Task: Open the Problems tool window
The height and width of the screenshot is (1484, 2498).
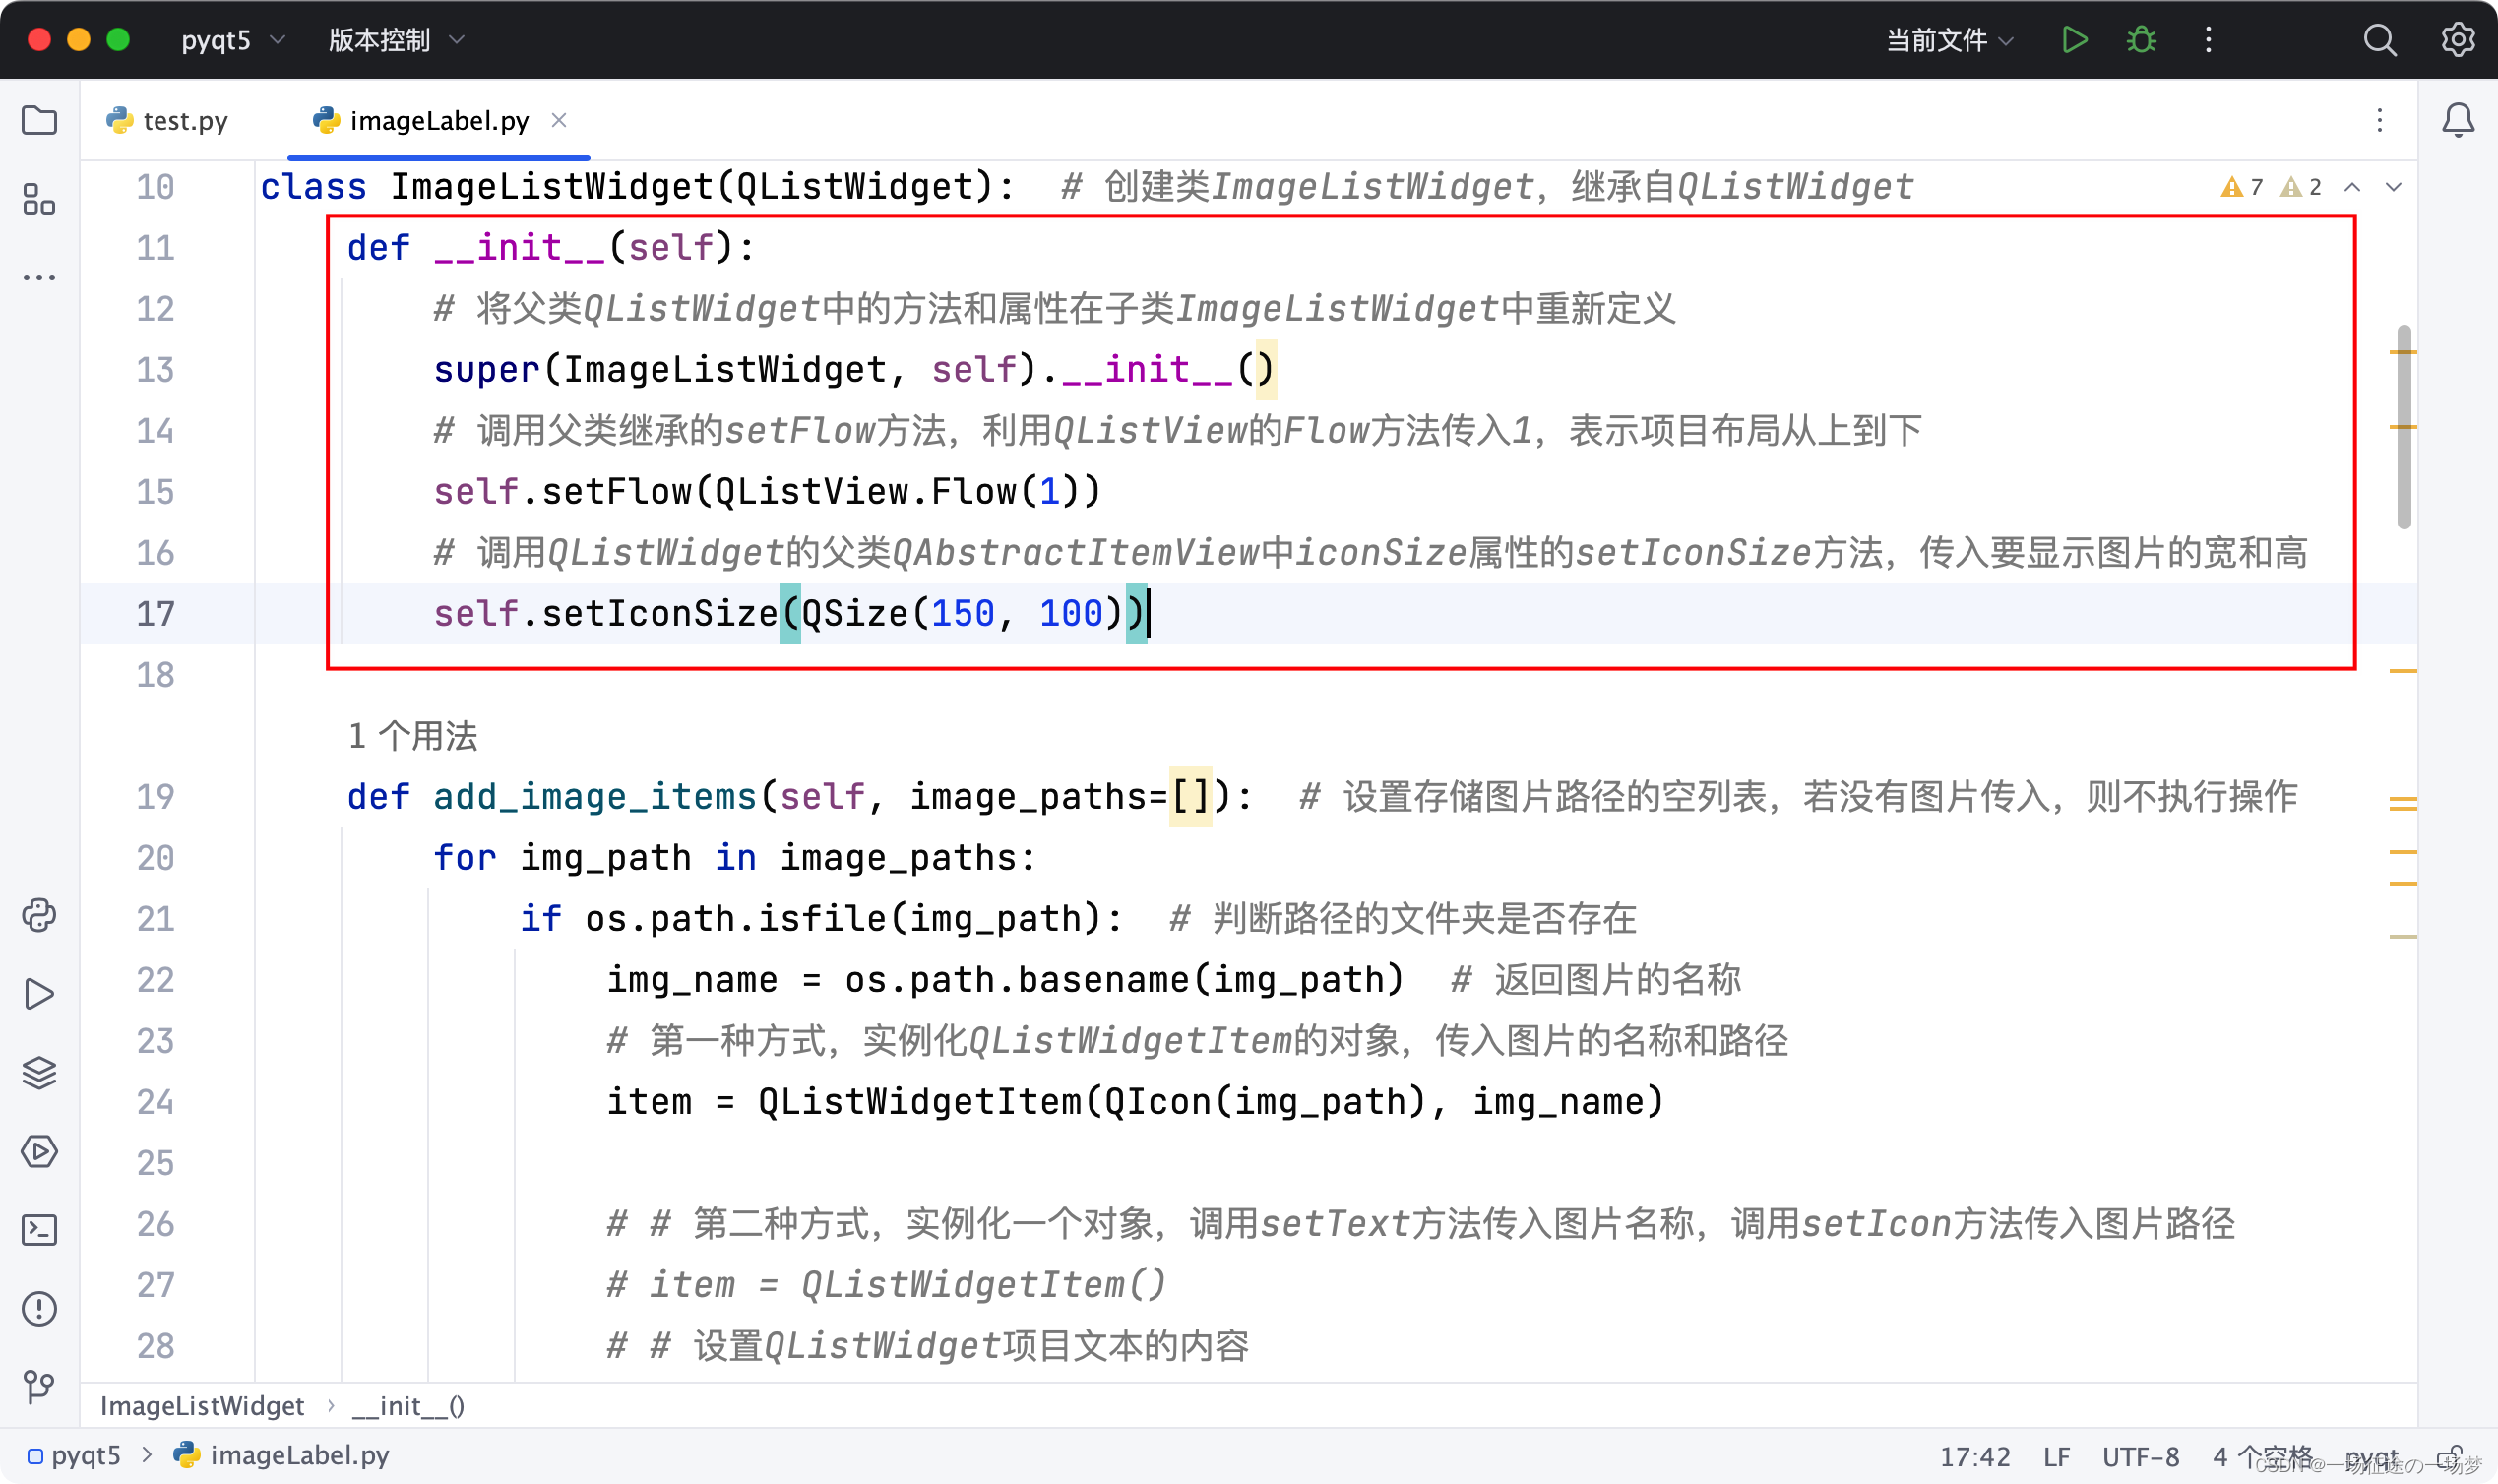Action: [x=39, y=1308]
